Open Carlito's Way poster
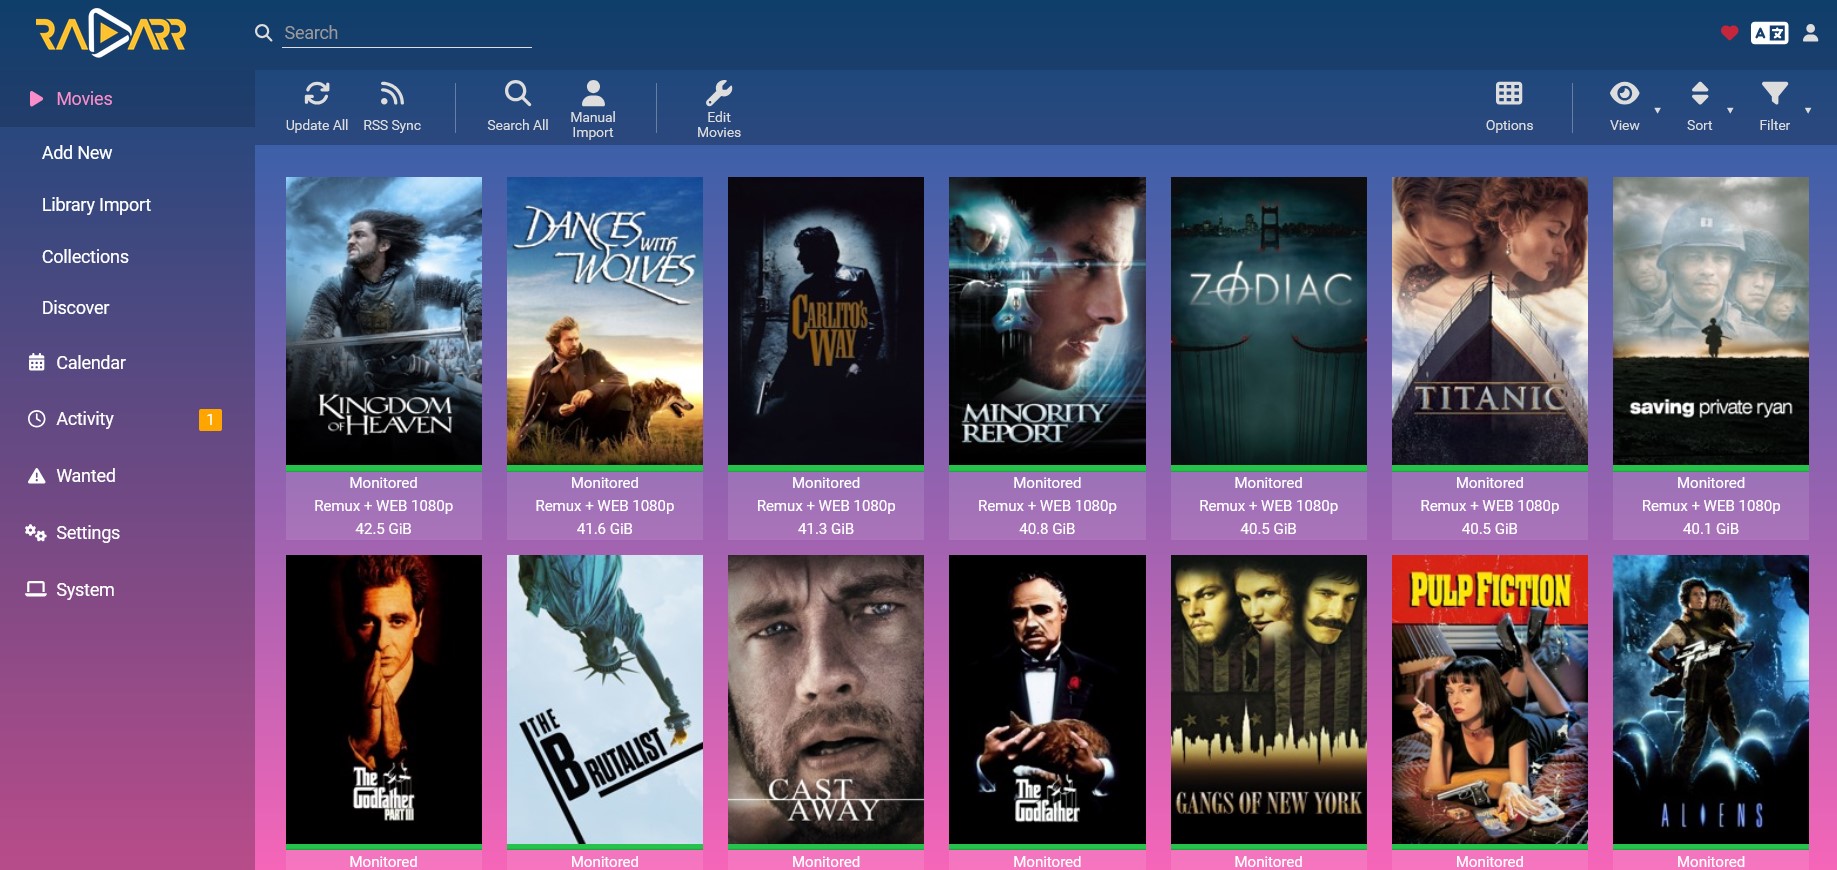Screen dimensions: 1837x870 click(x=826, y=321)
